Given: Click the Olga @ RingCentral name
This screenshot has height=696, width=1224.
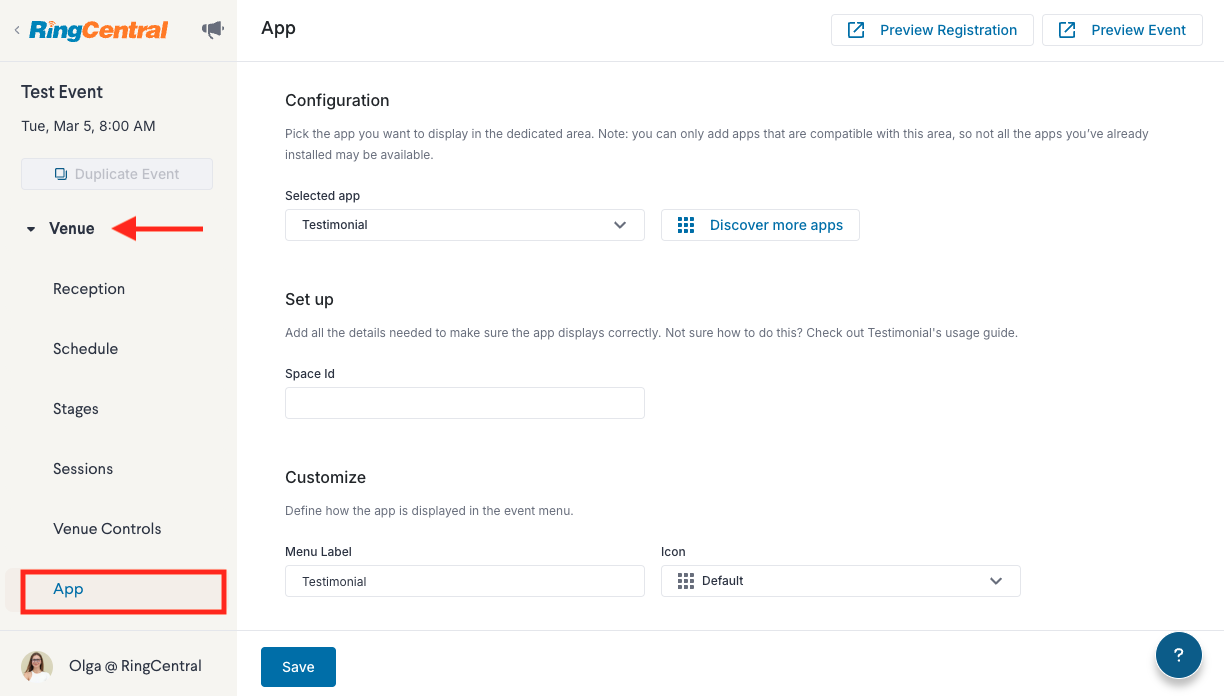Looking at the screenshot, I should coord(135,666).
